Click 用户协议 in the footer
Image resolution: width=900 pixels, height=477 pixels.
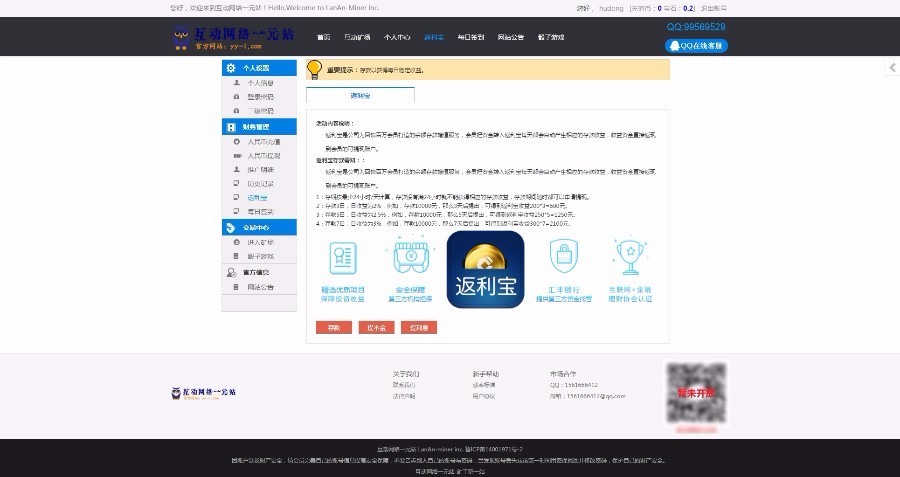[484, 396]
